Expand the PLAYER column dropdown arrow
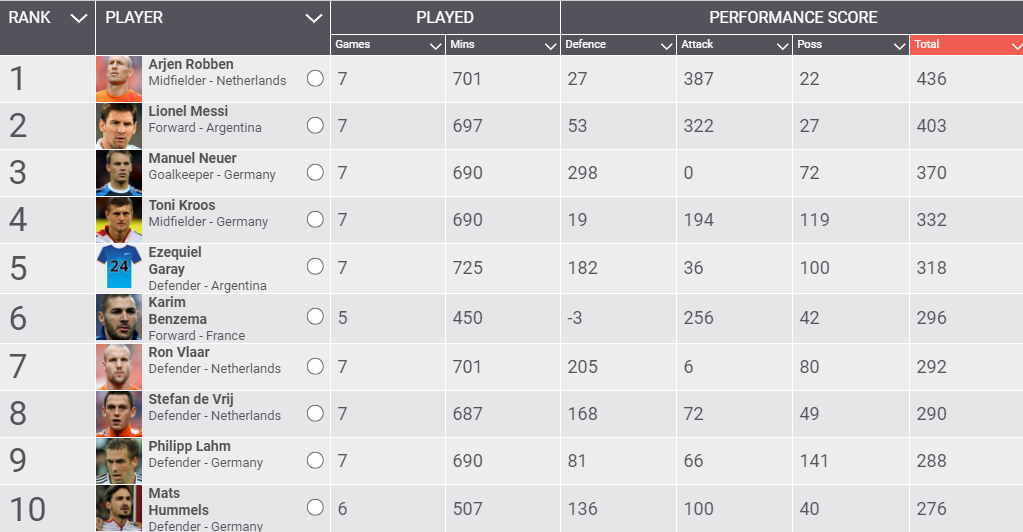The height and width of the screenshot is (532, 1023). pyautogui.click(x=314, y=18)
